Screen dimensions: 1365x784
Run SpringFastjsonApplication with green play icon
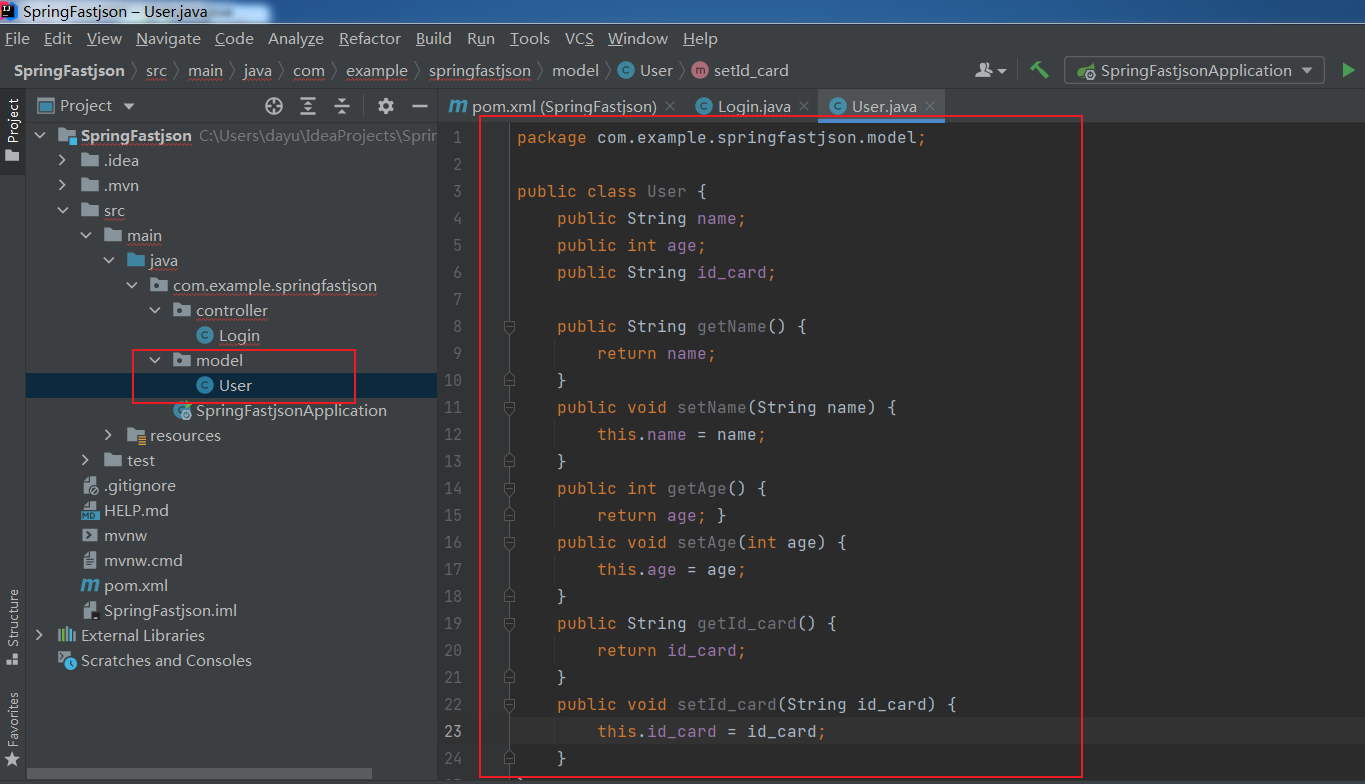pyautogui.click(x=1348, y=71)
